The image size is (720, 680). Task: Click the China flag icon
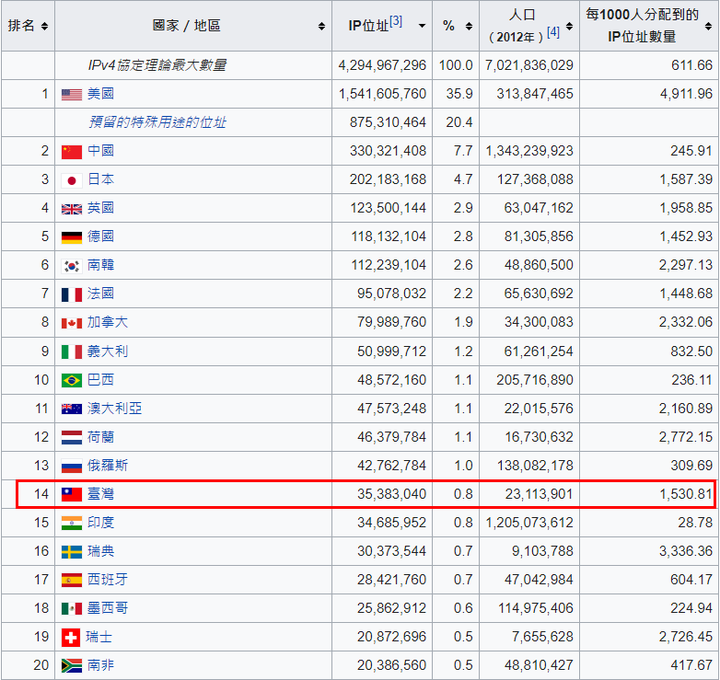72,152
